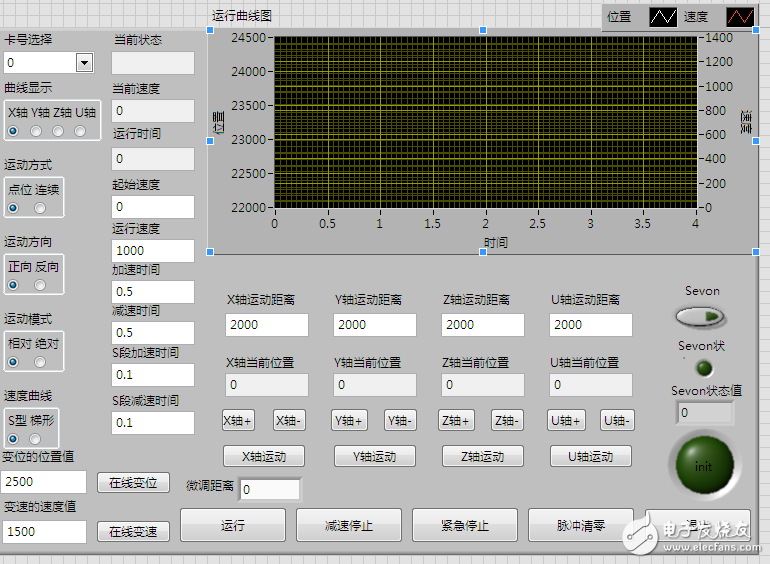Image resolution: width=770 pixels, height=564 pixels.
Task: Click the red speed plot legend icon
Action: (740, 17)
